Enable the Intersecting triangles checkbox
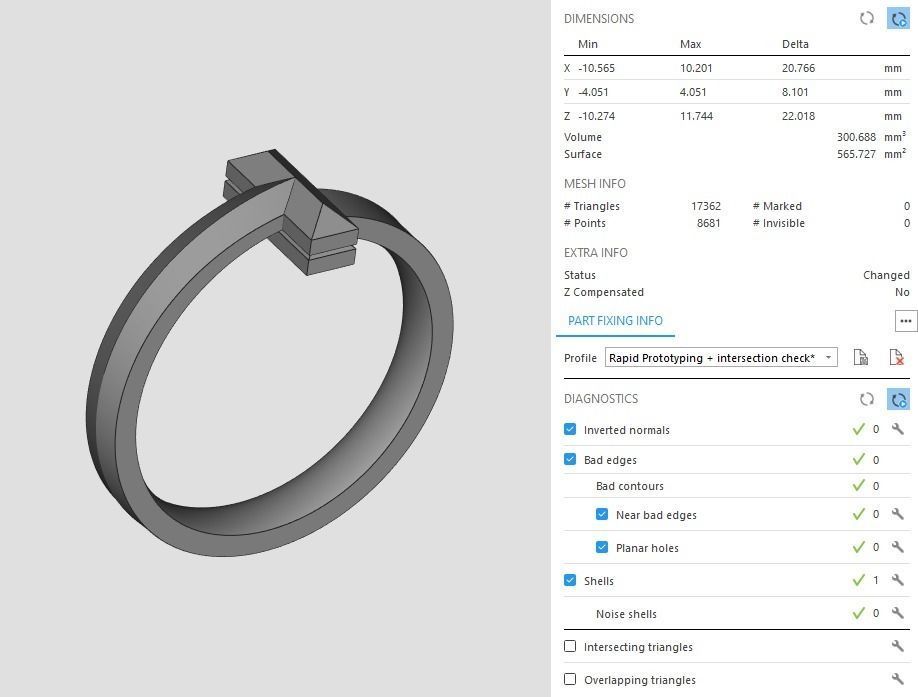 570,646
